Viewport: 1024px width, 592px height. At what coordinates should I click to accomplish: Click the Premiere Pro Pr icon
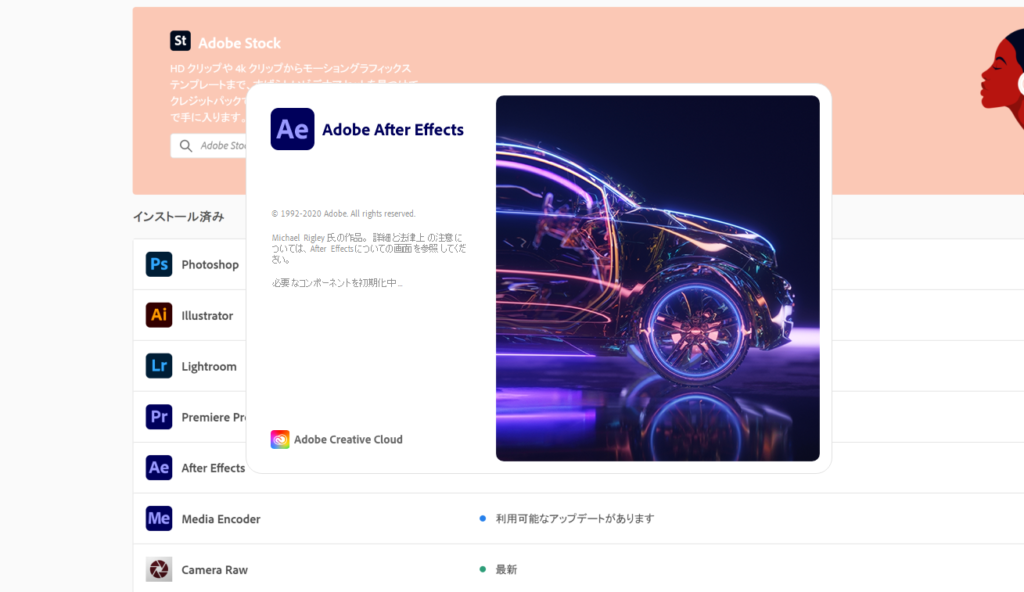[159, 417]
